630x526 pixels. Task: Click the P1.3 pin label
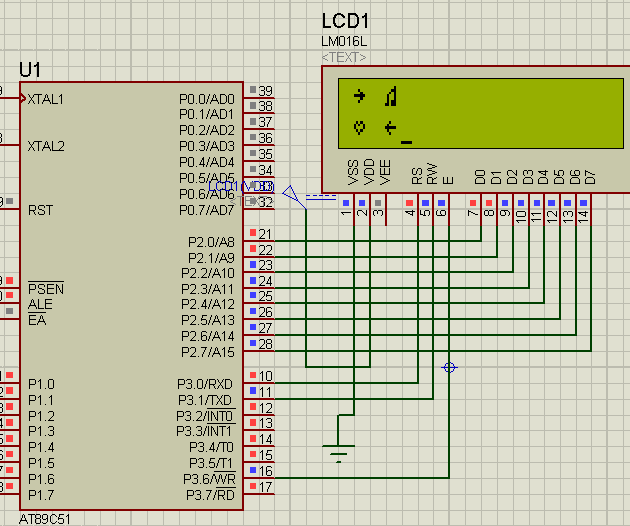(x=41, y=431)
